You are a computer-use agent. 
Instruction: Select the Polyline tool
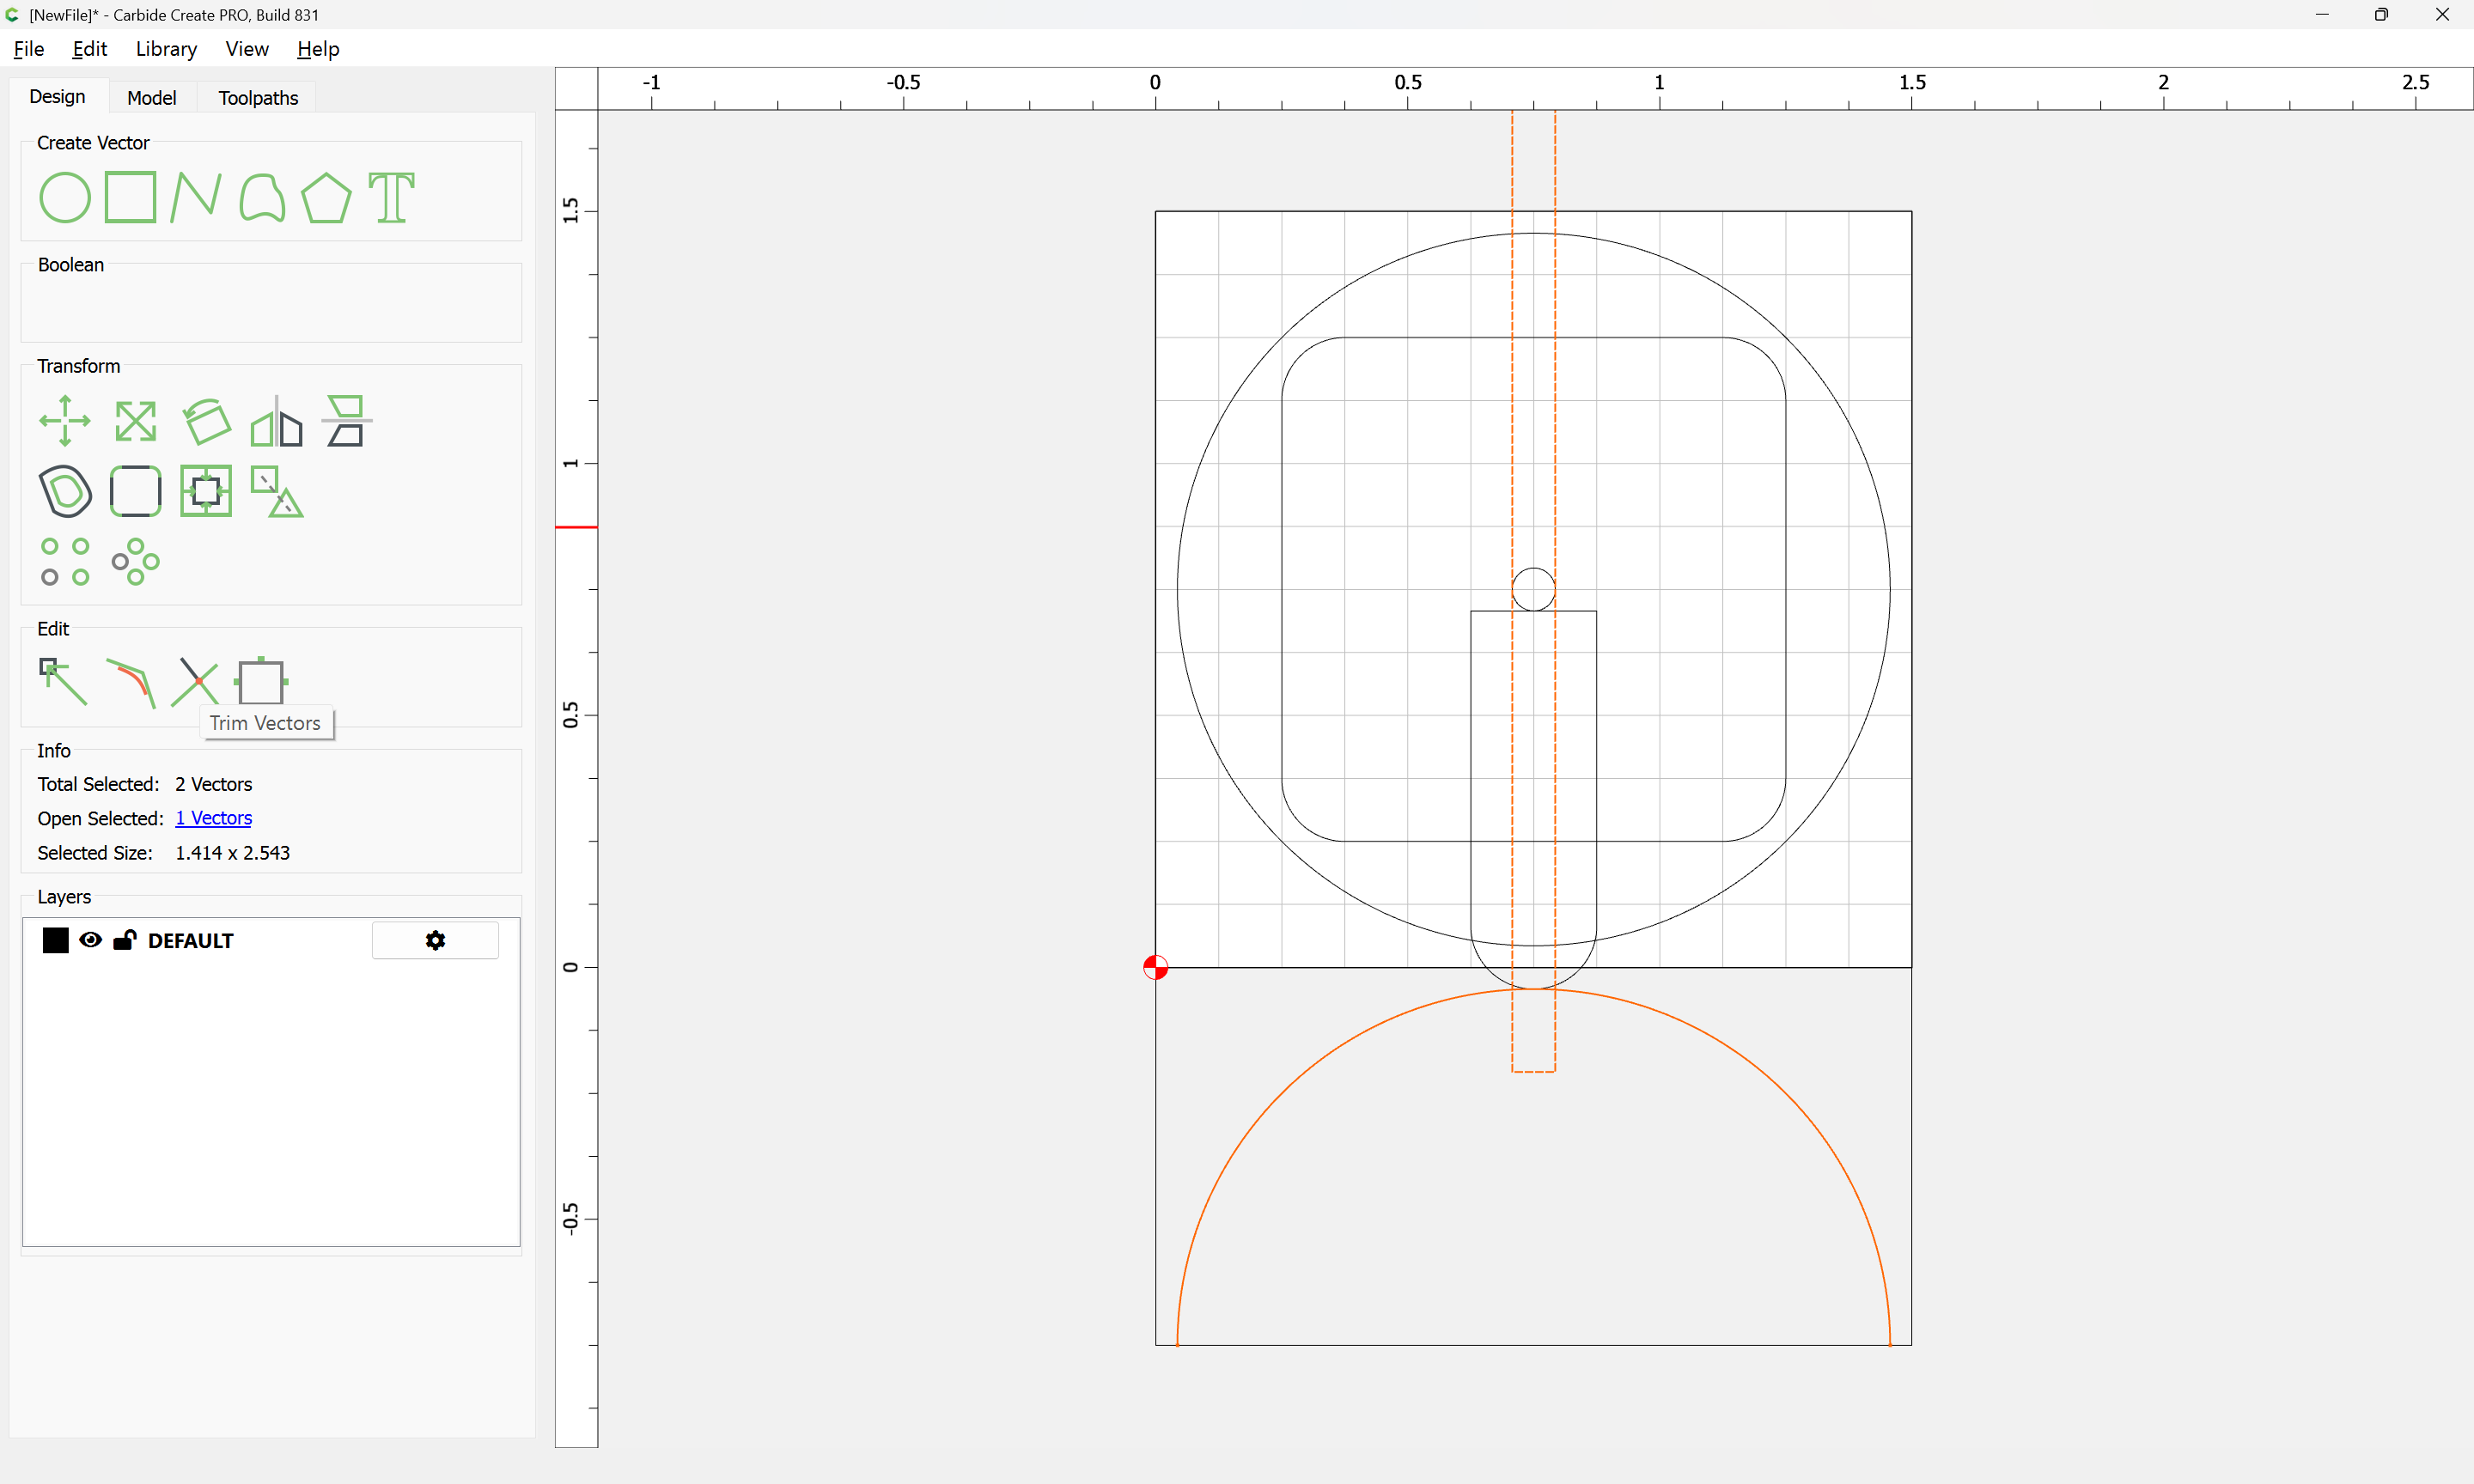coord(195,197)
